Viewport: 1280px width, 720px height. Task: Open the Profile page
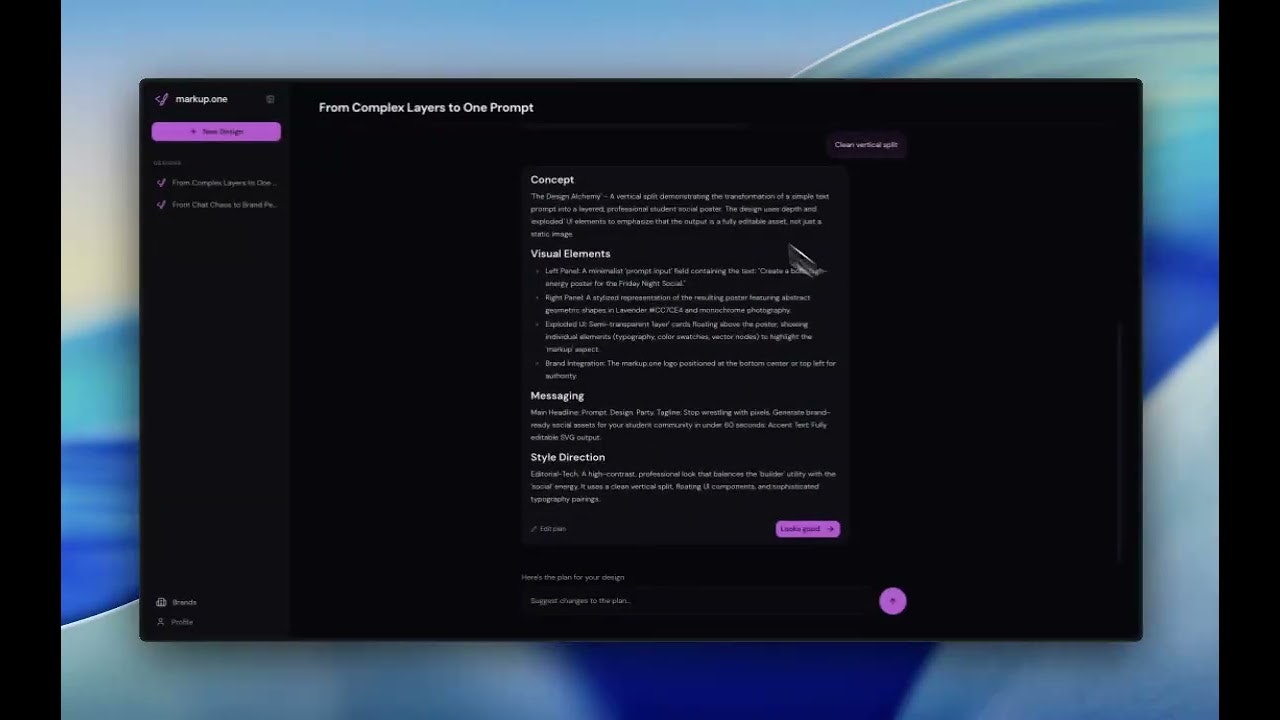175,622
